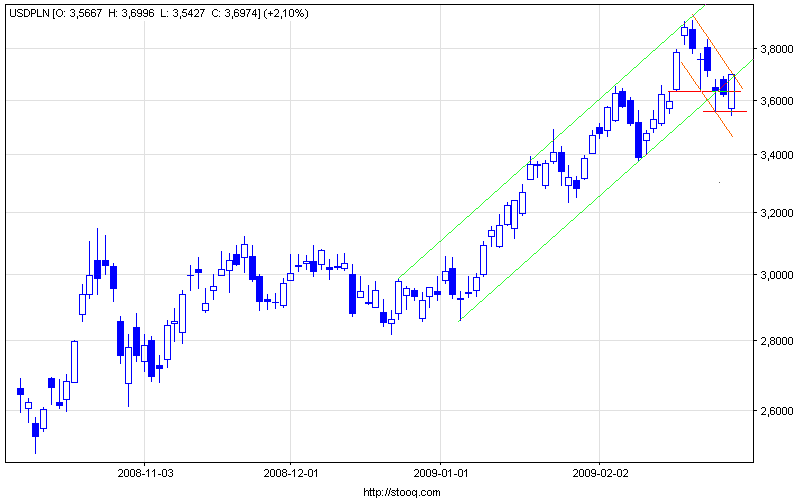Click the 3,6000 price axis label
The height and width of the screenshot is (500, 800).
tap(777, 101)
